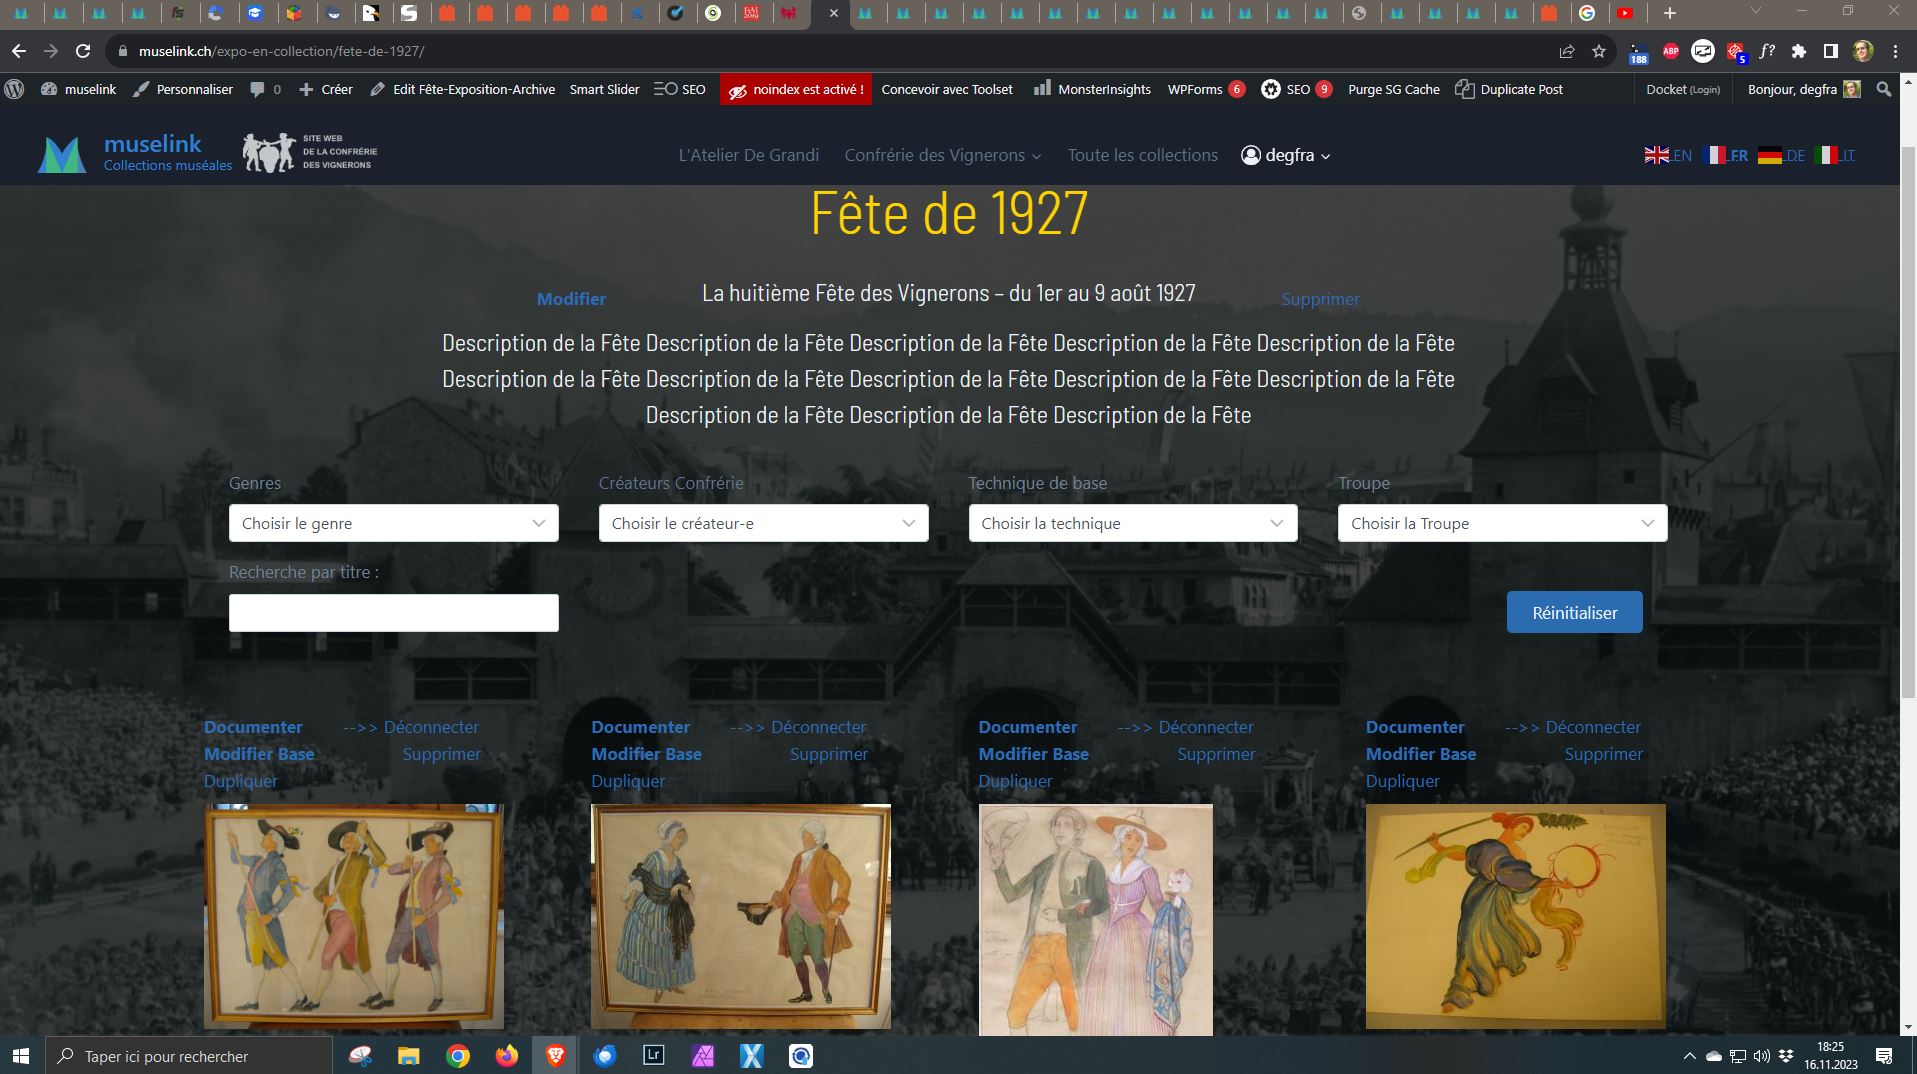Open MonsterInsights in admin bar

pos(1092,89)
